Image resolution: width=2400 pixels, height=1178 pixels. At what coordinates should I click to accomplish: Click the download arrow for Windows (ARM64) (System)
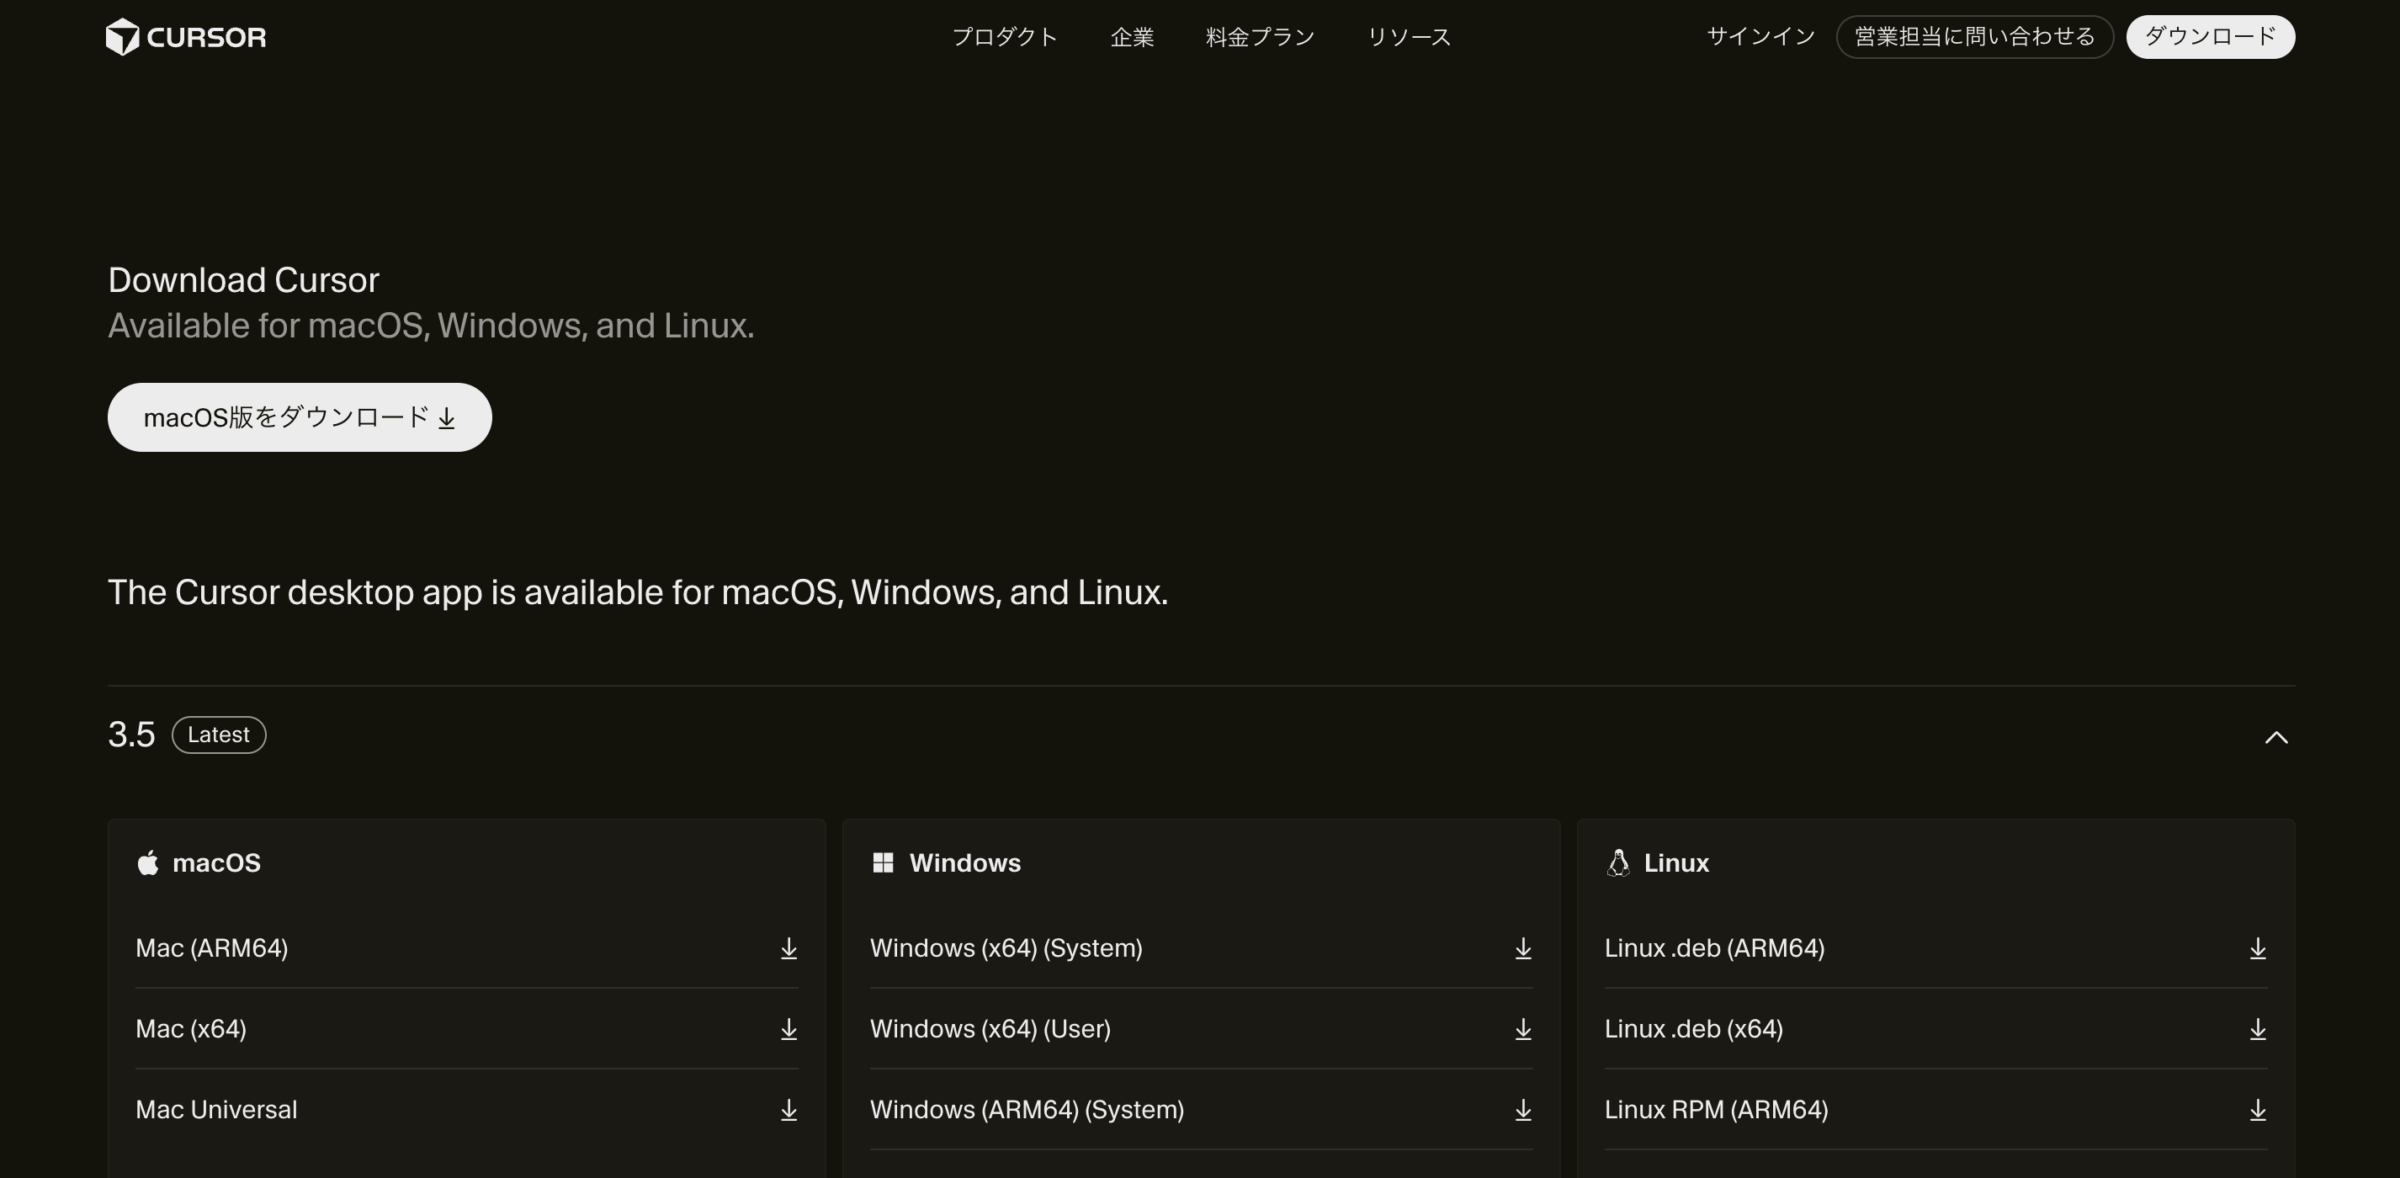pyautogui.click(x=1523, y=1110)
